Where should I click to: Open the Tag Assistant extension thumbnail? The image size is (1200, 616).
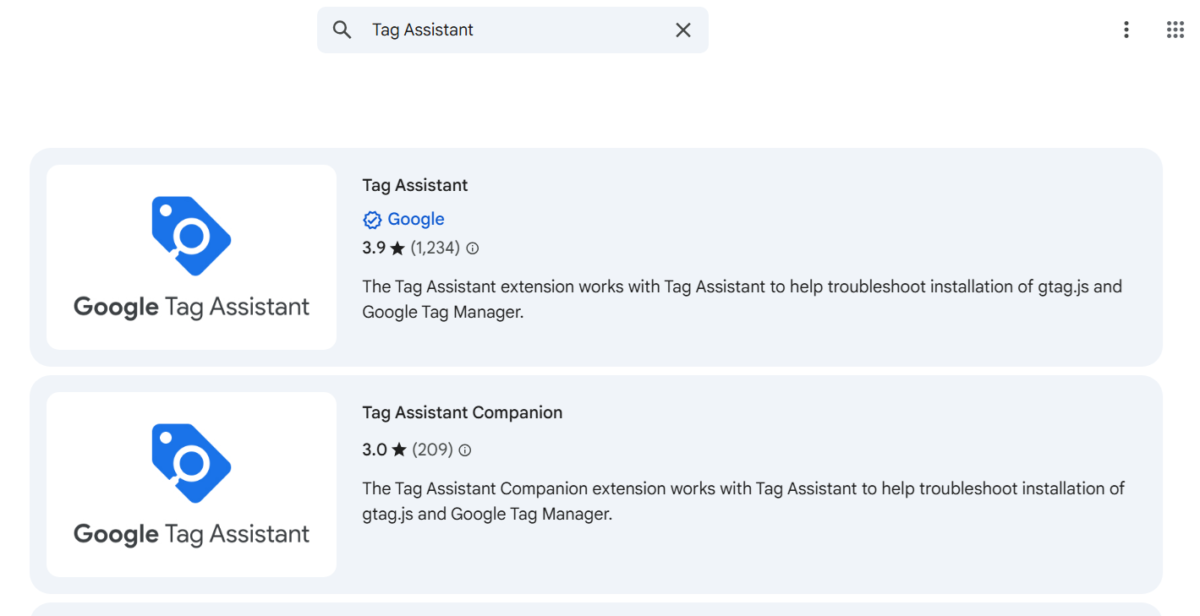pos(192,257)
